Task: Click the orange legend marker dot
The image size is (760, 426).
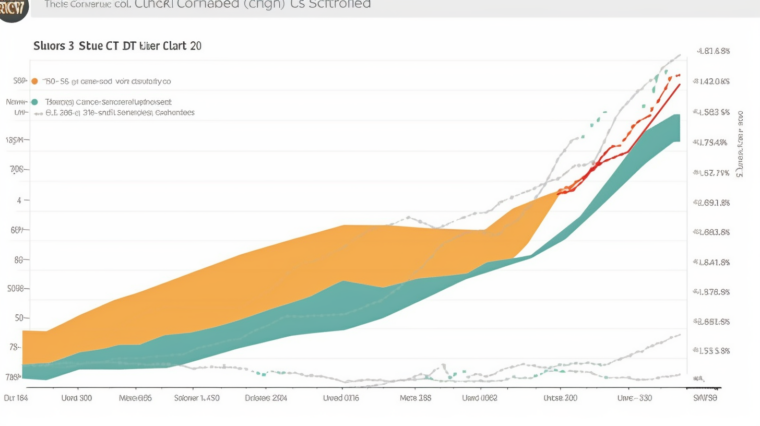Action: click(35, 80)
